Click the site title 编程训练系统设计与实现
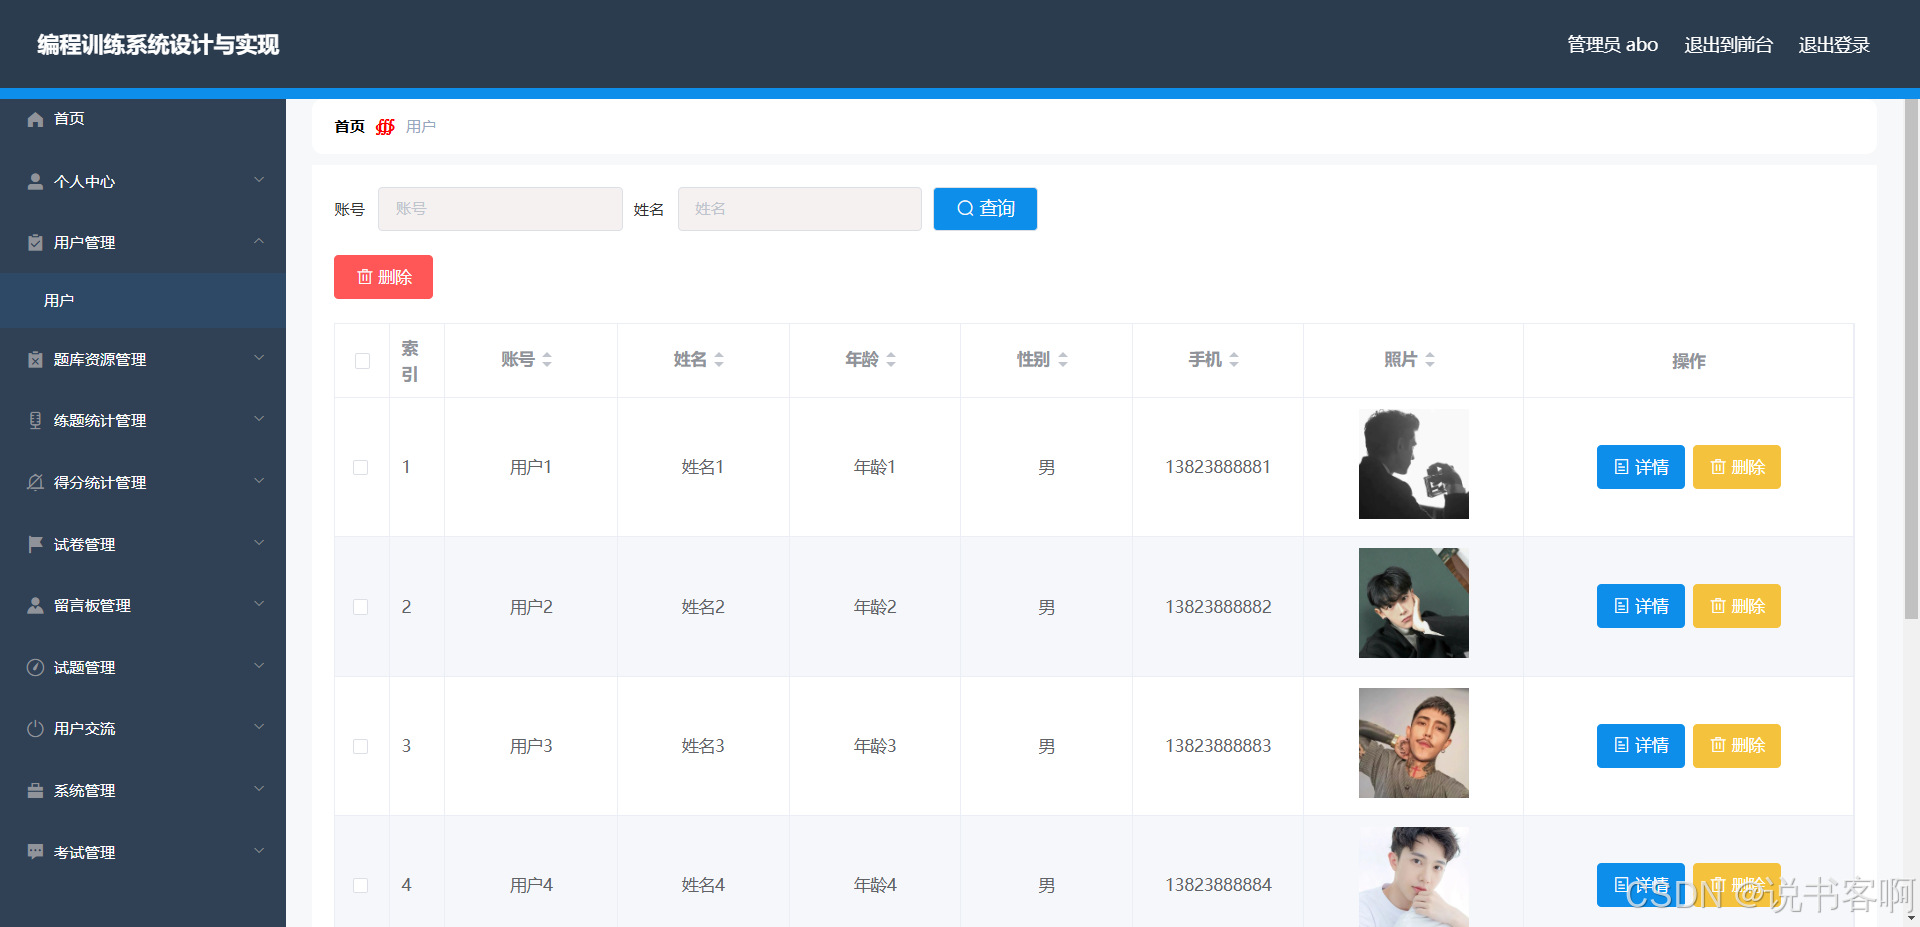This screenshot has height=927, width=1920. click(158, 45)
